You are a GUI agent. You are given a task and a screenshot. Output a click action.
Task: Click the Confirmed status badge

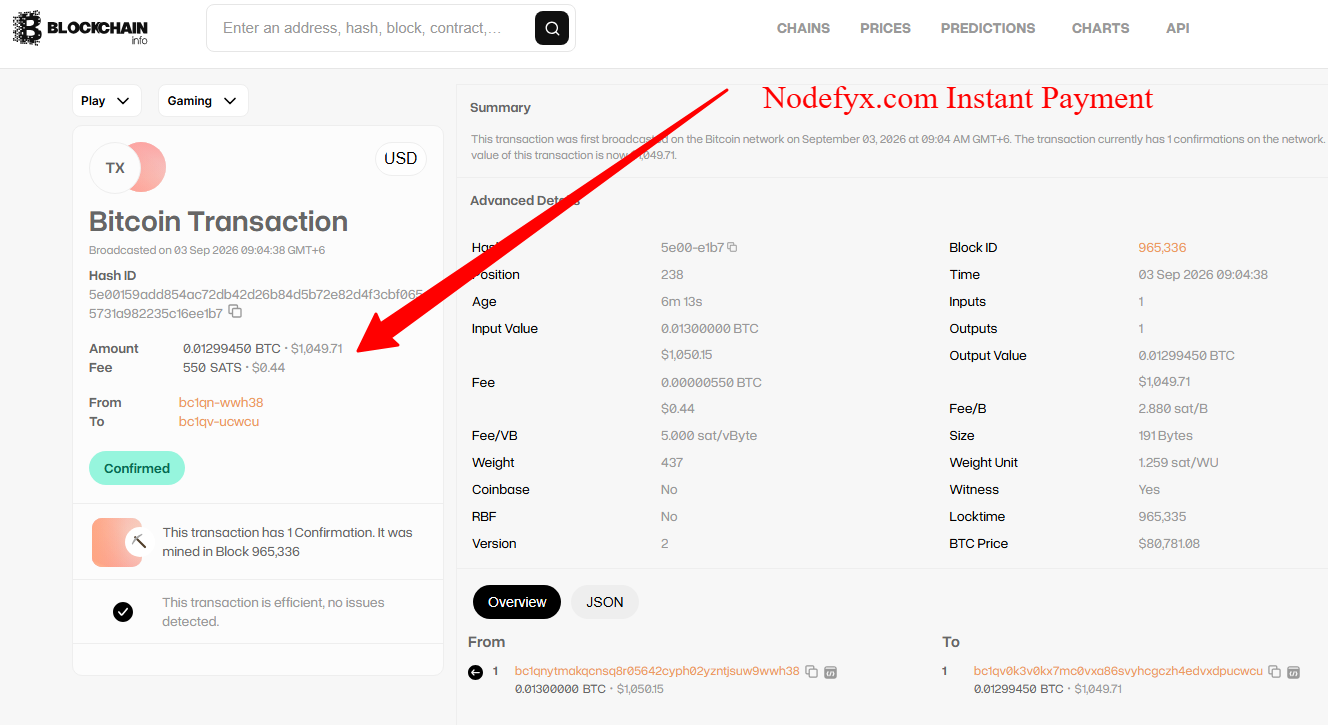[x=137, y=468]
